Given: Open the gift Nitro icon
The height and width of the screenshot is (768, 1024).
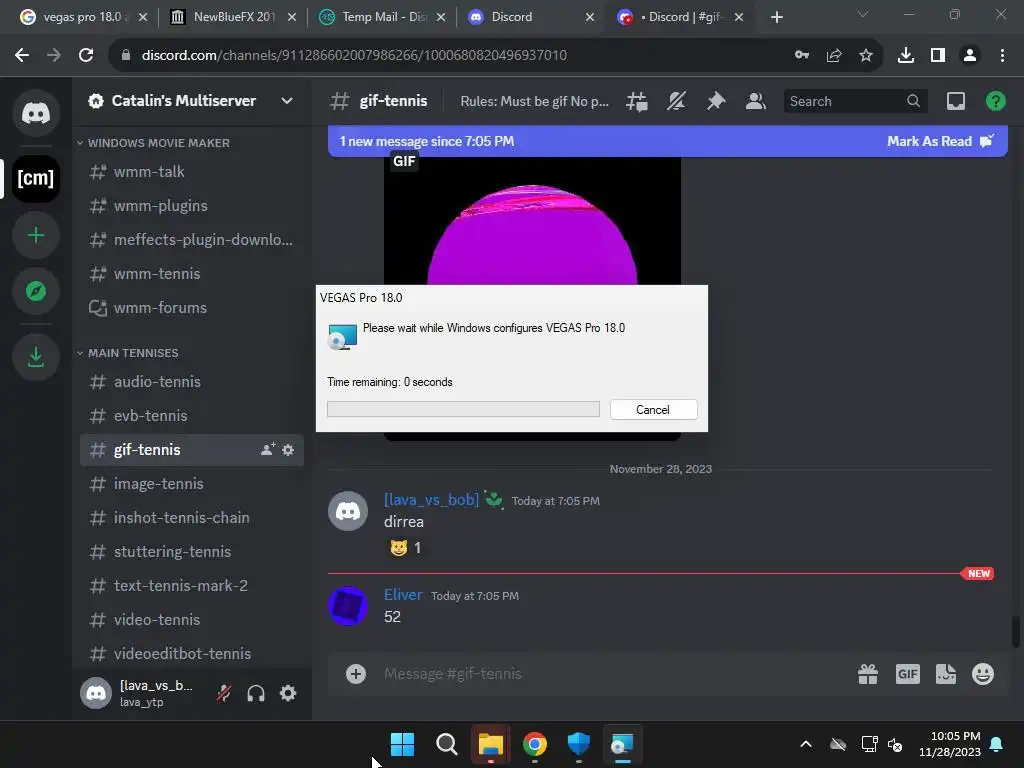Looking at the screenshot, I should click(868, 674).
